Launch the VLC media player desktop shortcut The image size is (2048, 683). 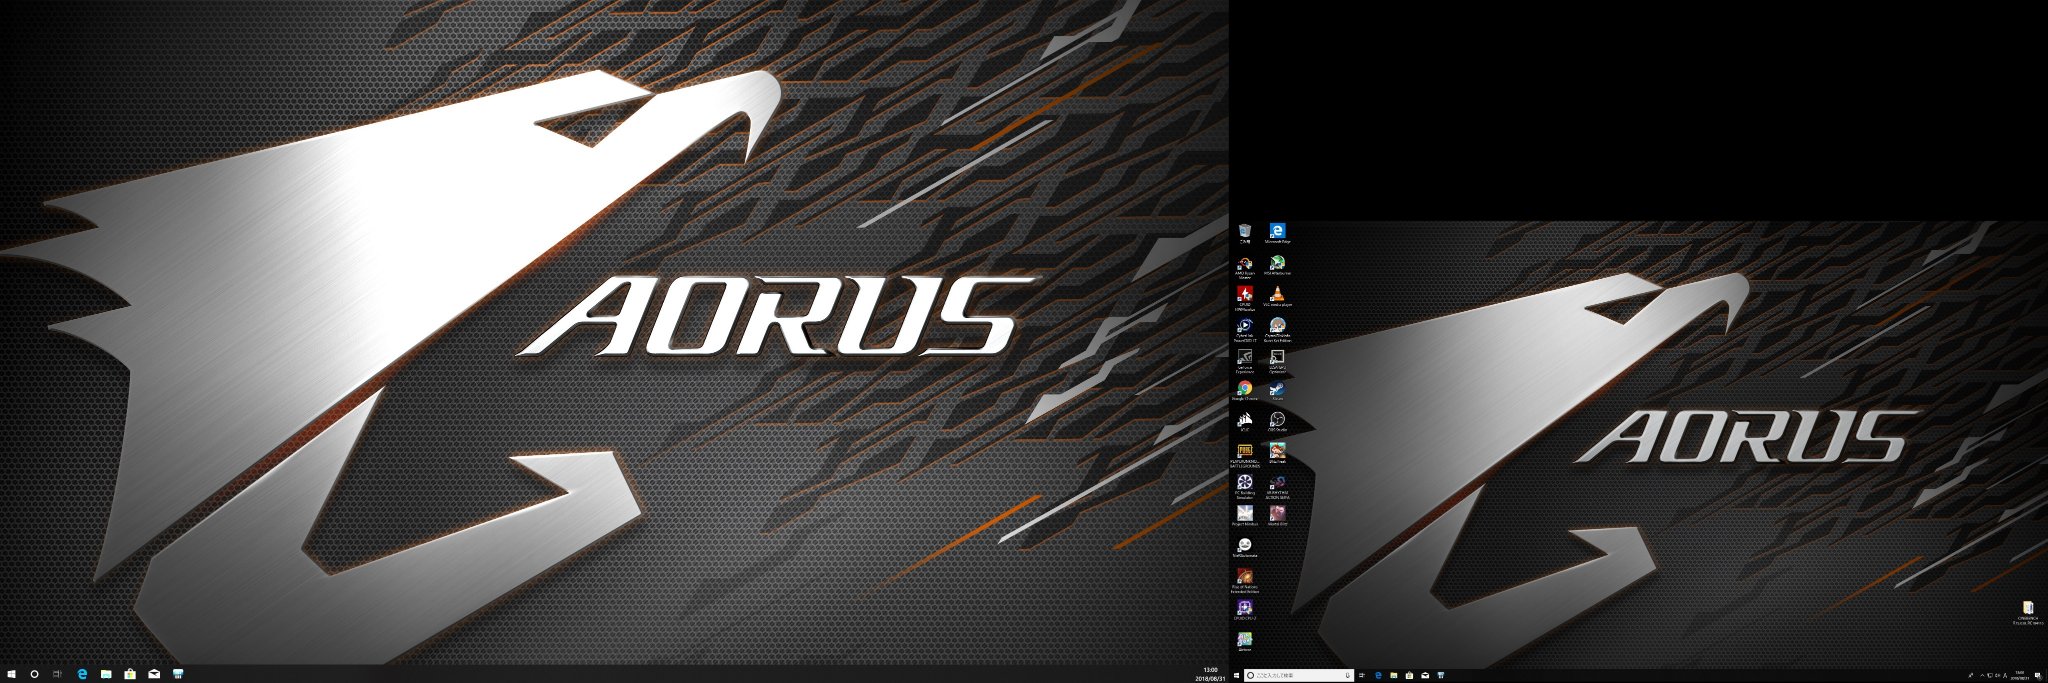coord(1277,296)
